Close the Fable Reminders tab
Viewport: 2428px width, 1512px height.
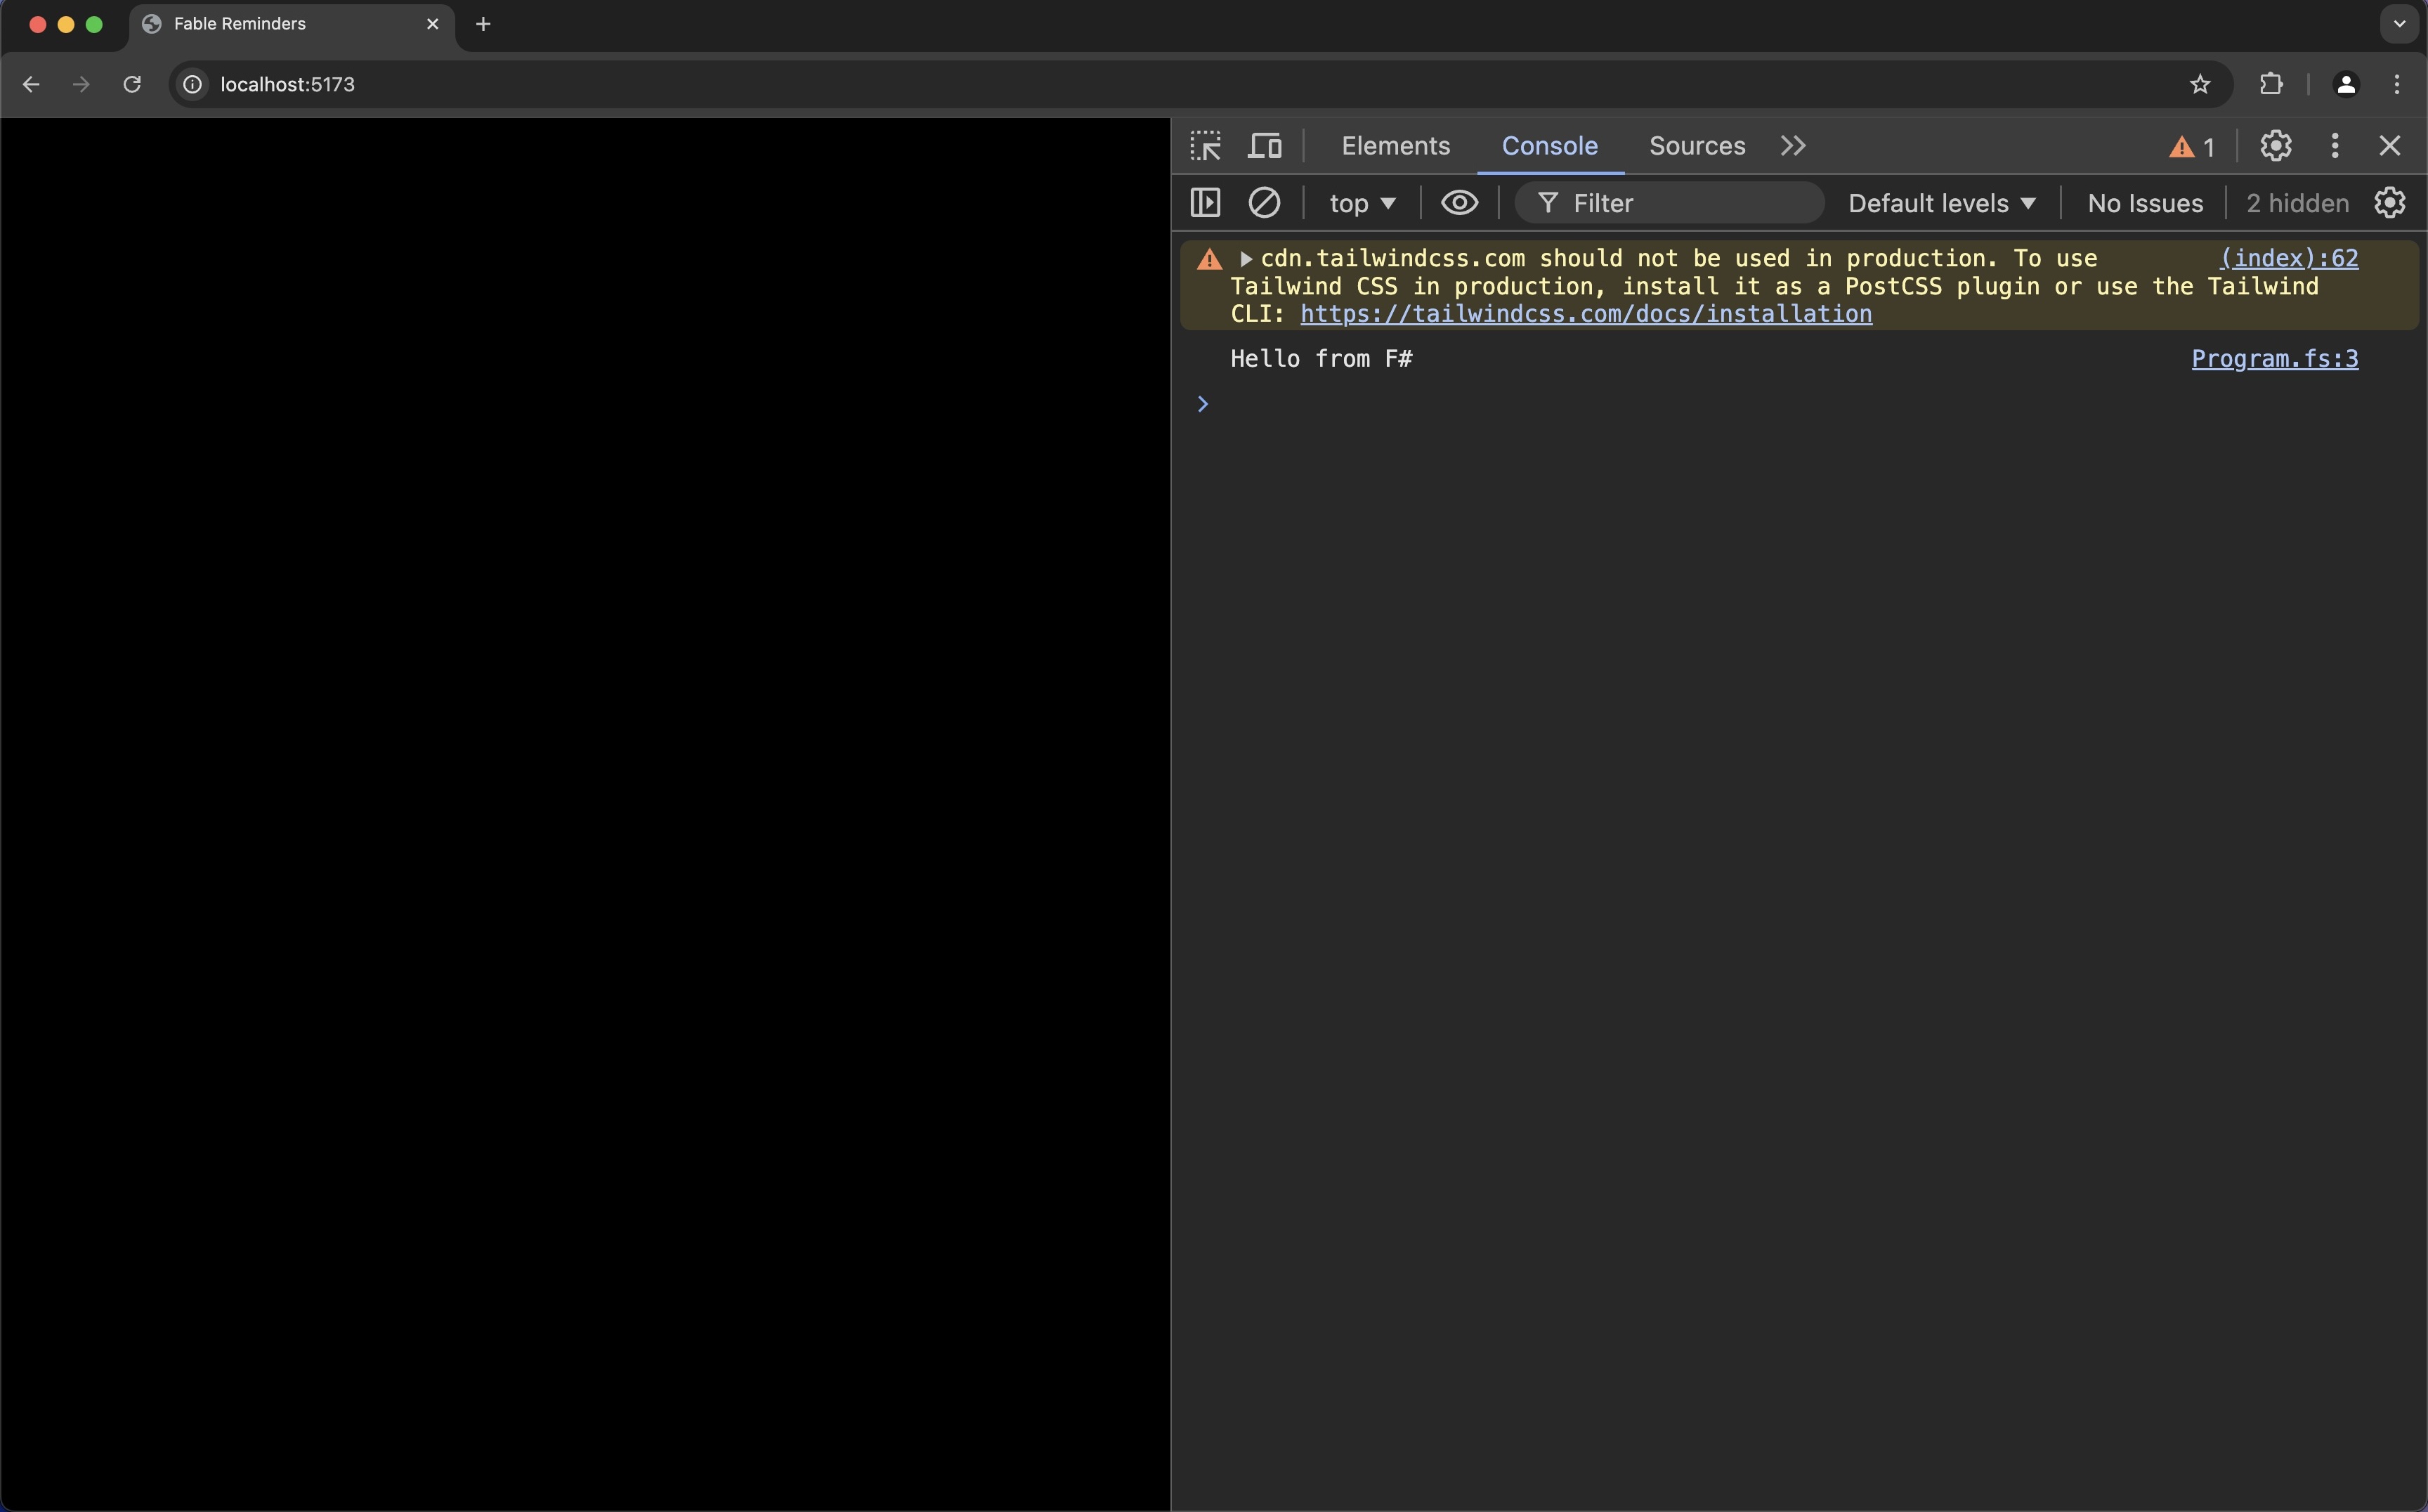[x=432, y=24]
